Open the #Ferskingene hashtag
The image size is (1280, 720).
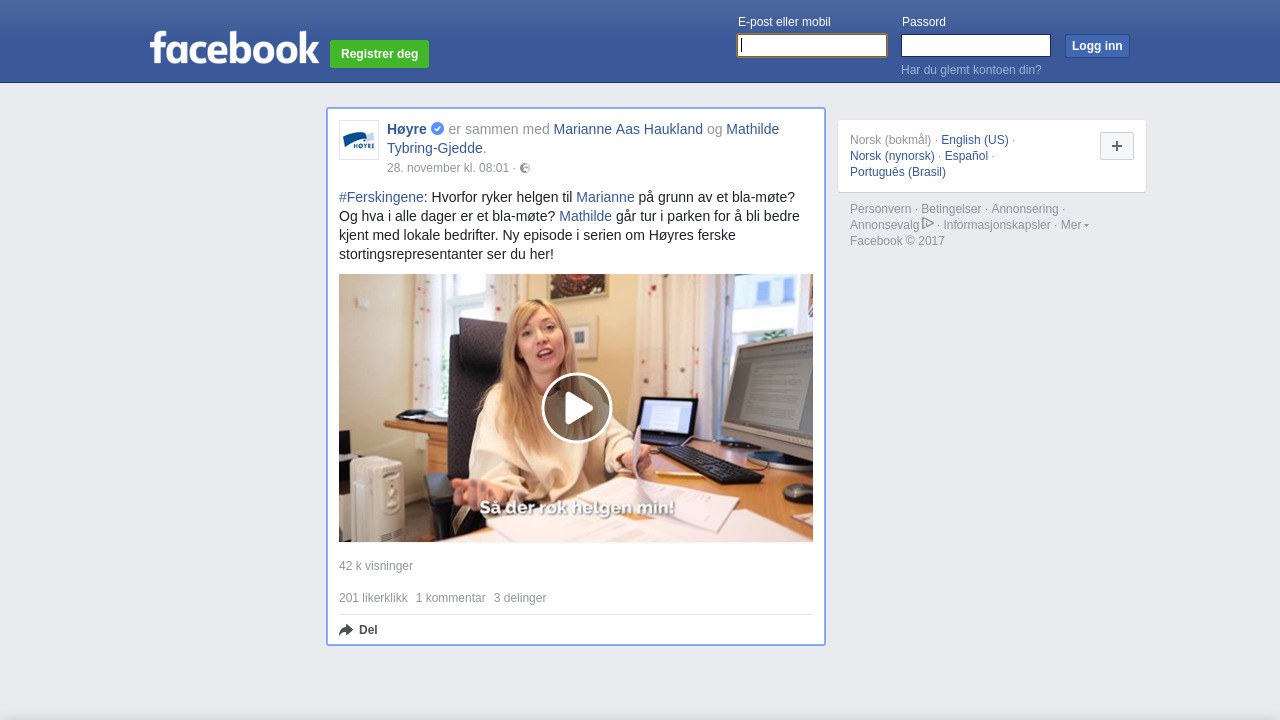pyautogui.click(x=381, y=197)
